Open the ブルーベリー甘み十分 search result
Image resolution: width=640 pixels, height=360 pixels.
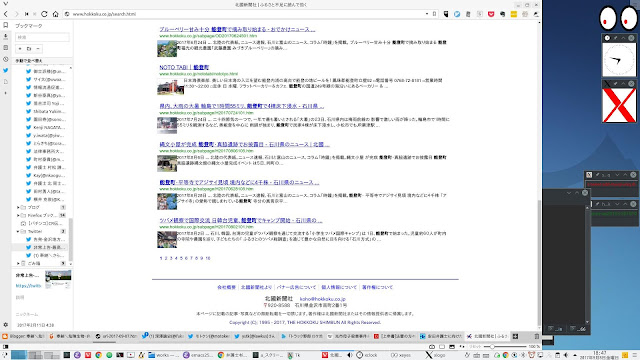click(x=237, y=29)
